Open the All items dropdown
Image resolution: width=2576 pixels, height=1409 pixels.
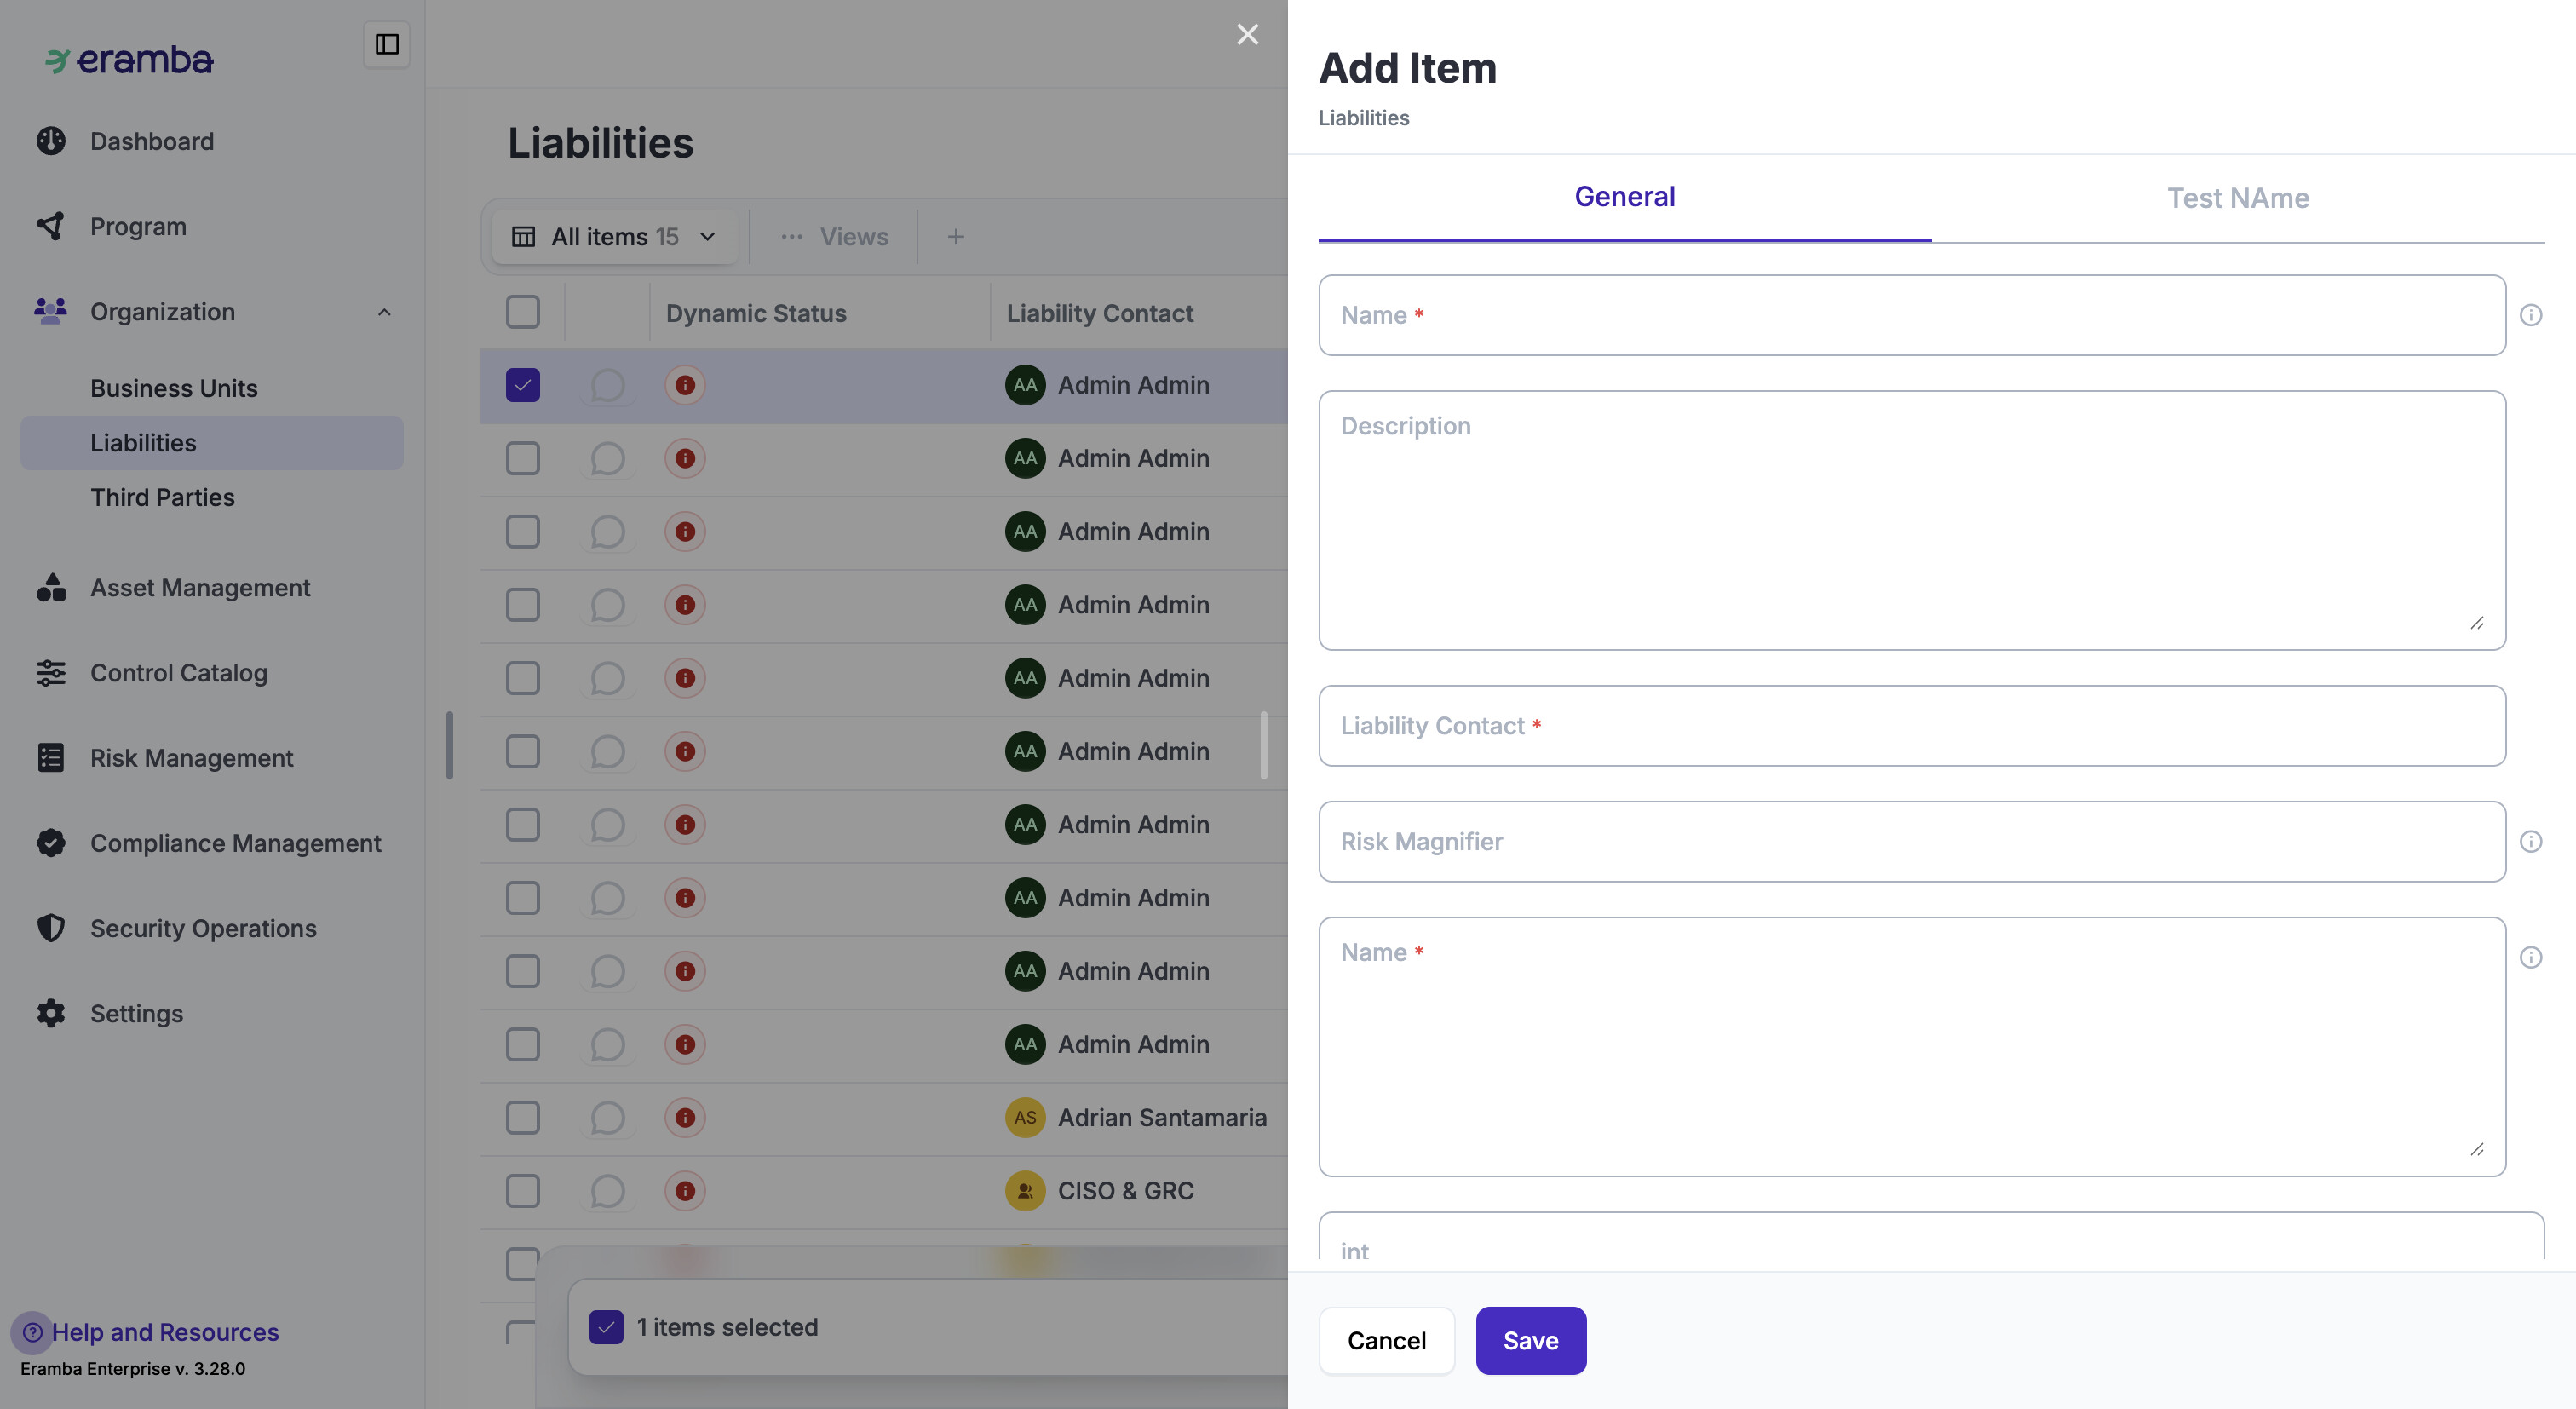click(x=615, y=237)
